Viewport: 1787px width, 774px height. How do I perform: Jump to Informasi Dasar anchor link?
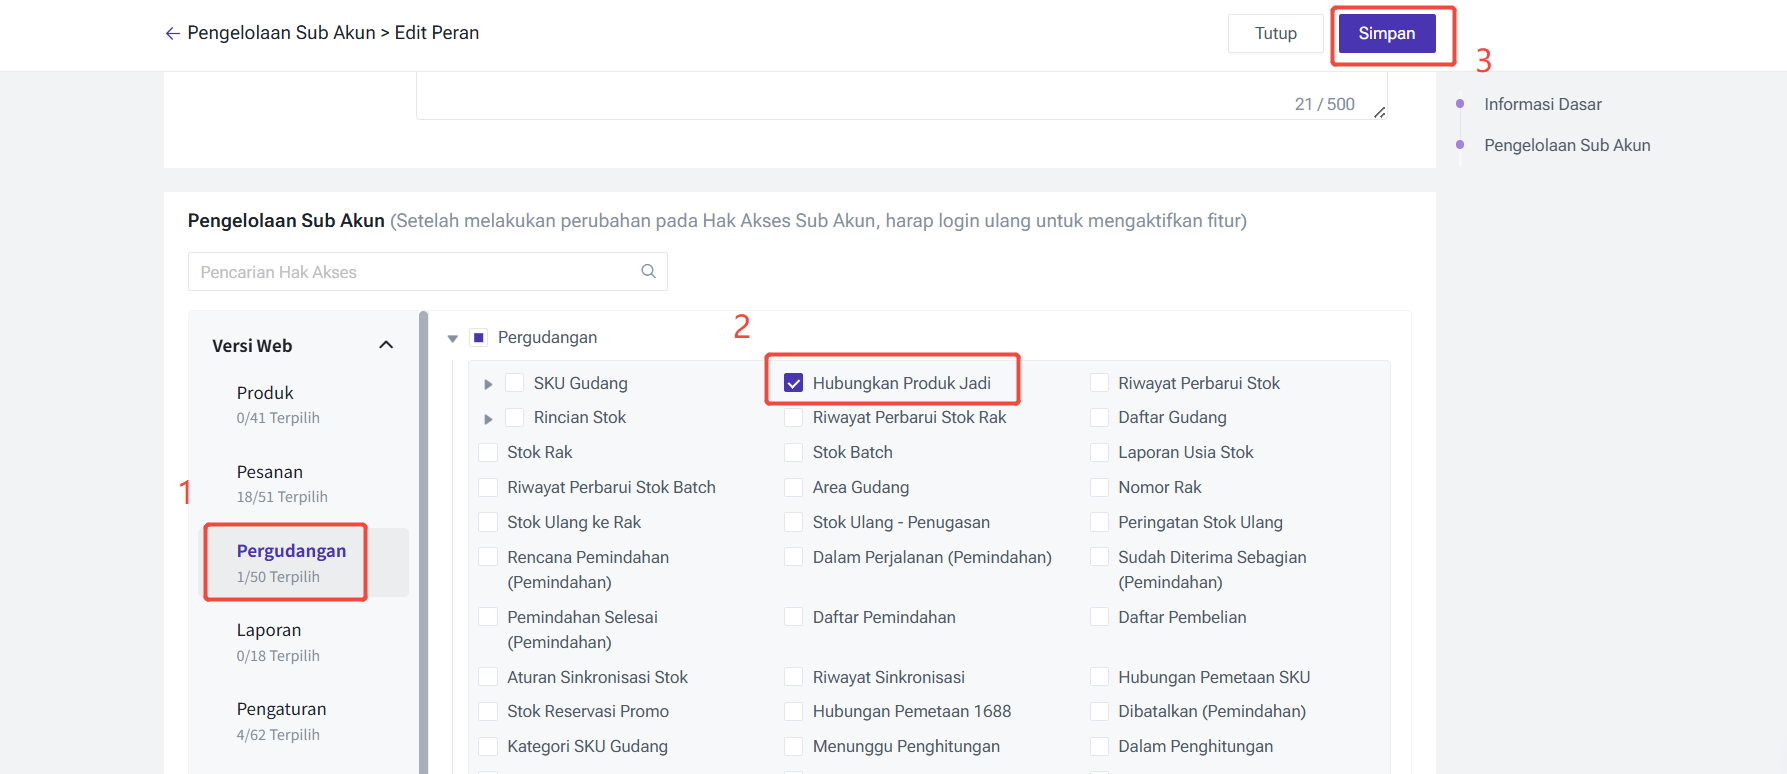[1542, 104]
